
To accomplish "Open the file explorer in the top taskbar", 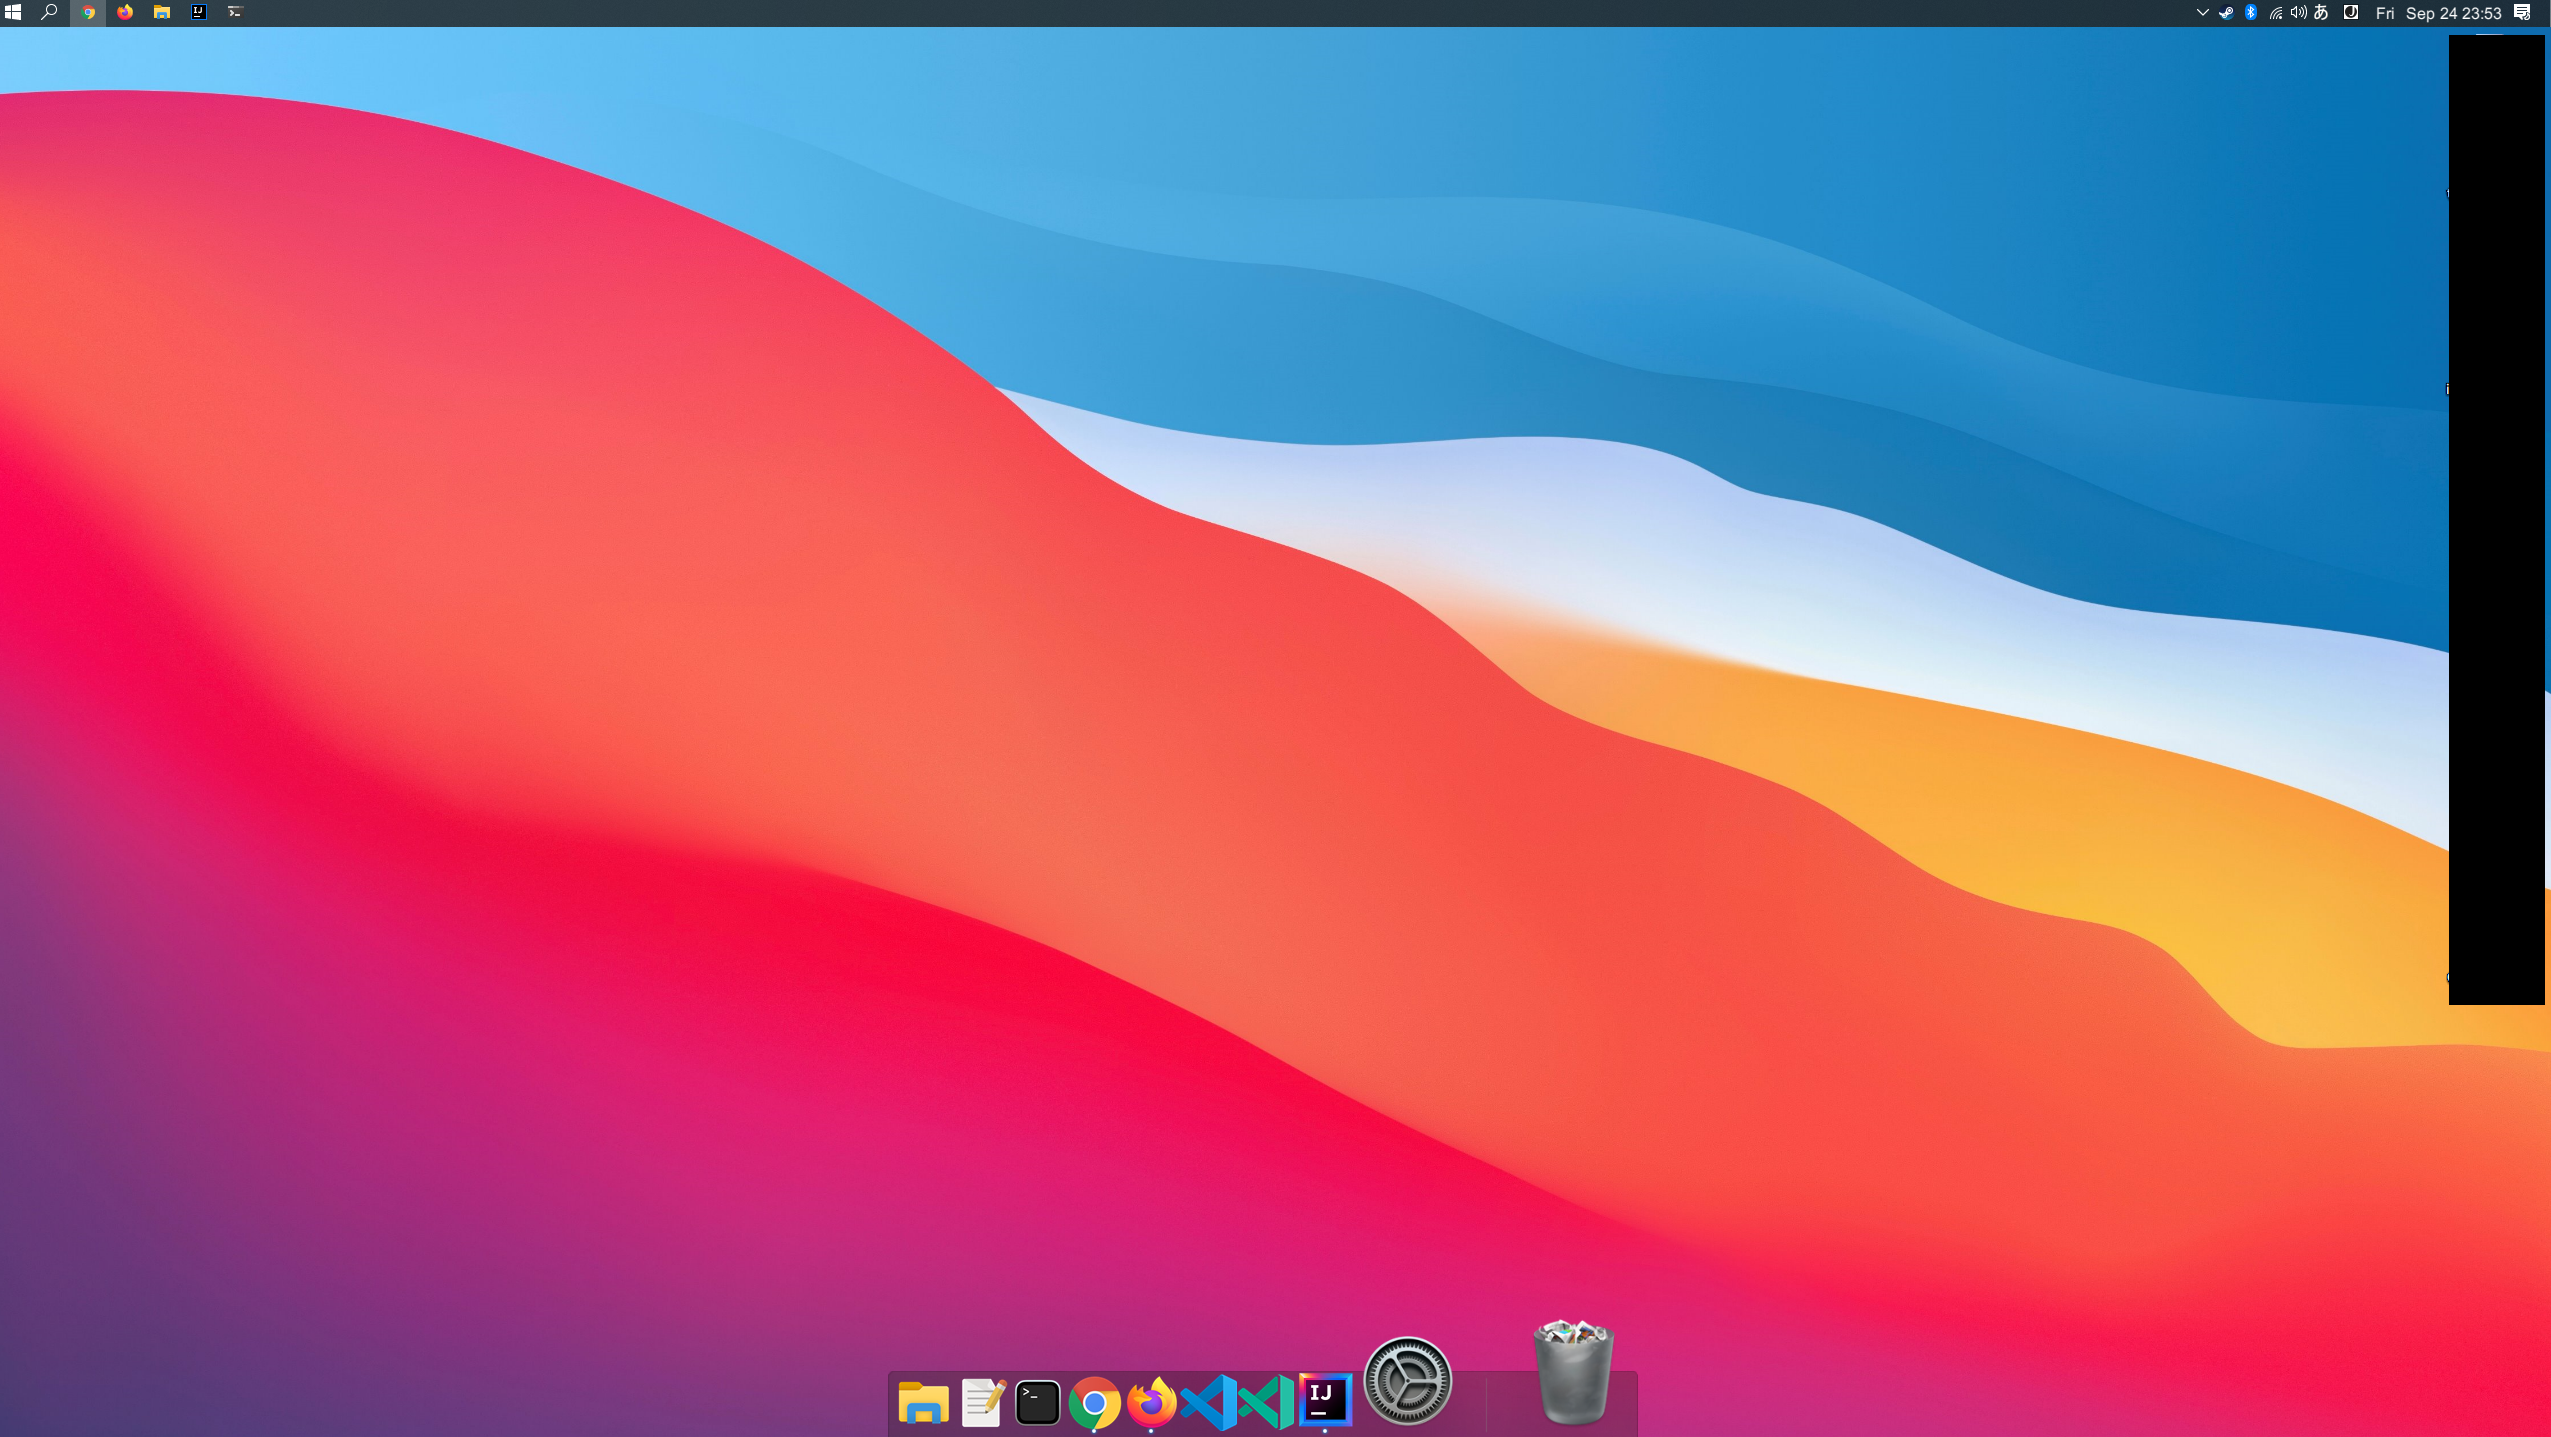I will [160, 13].
